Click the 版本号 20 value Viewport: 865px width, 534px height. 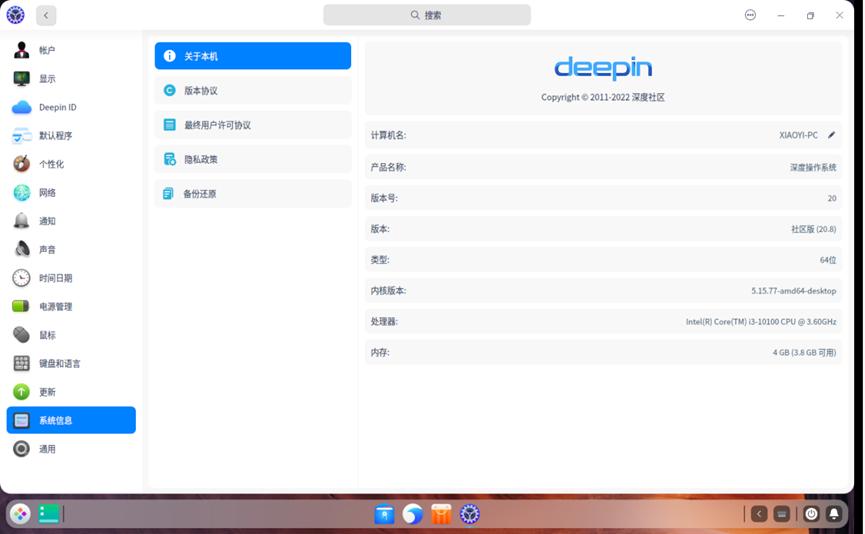[832, 198]
